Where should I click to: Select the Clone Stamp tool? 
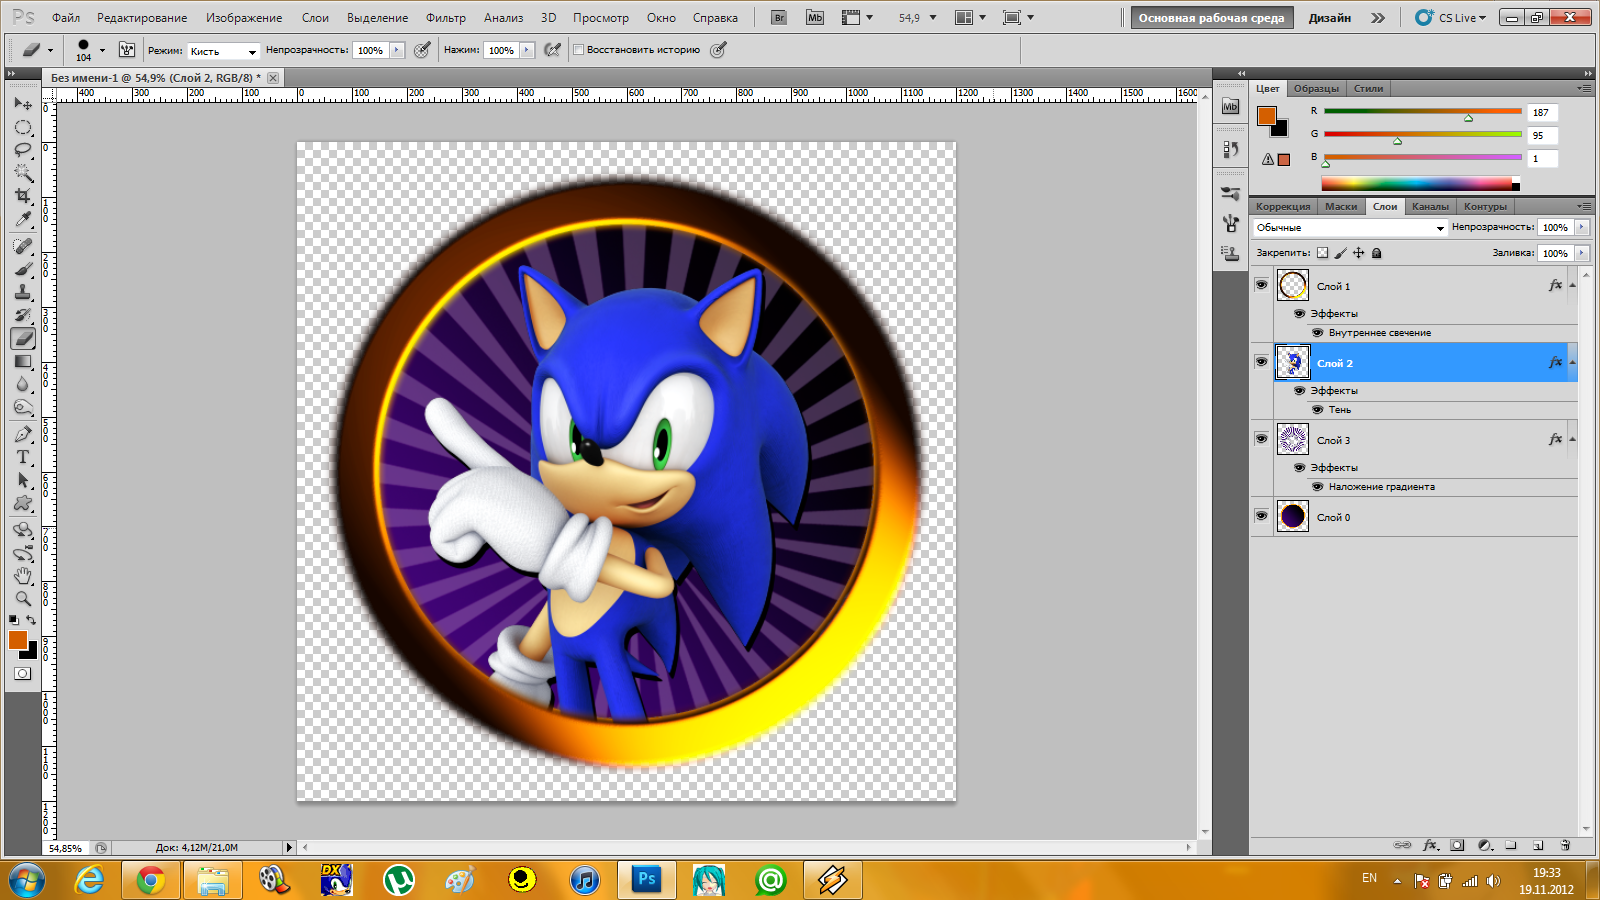point(23,292)
